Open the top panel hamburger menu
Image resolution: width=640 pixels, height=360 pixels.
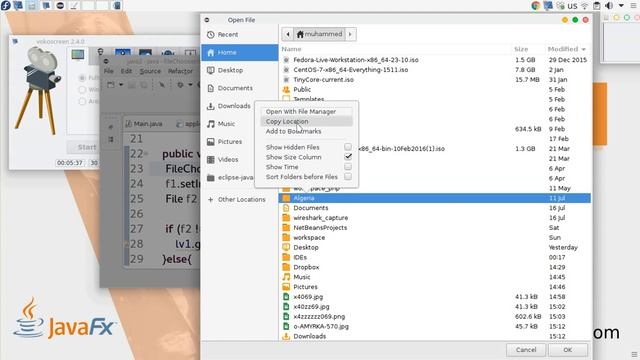[x=634, y=6]
